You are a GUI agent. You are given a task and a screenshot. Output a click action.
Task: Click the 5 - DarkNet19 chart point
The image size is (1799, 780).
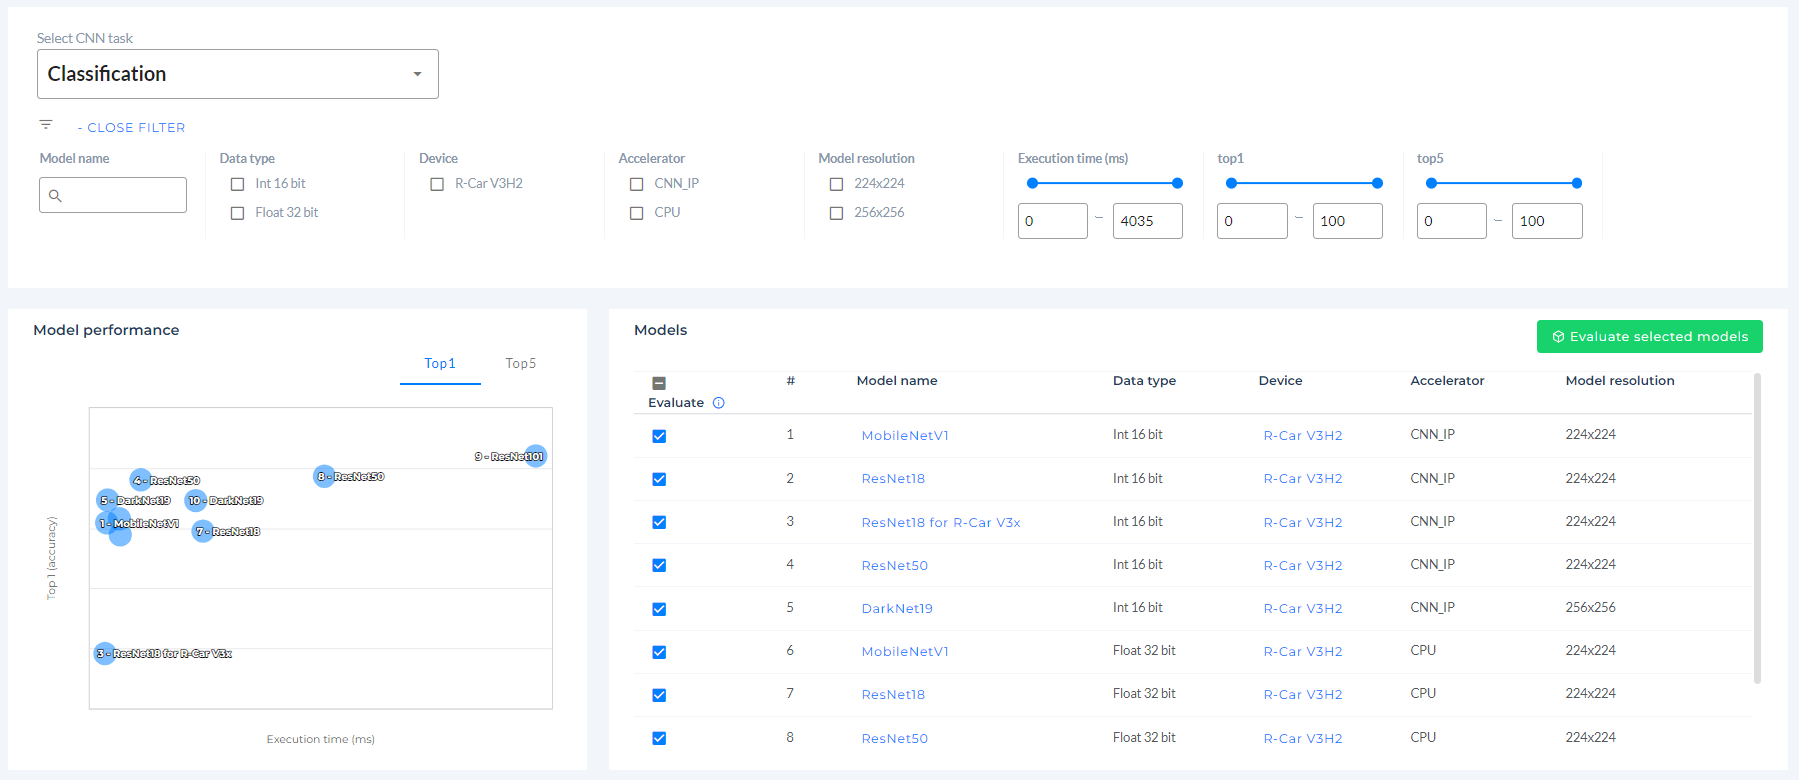coord(107,500)
